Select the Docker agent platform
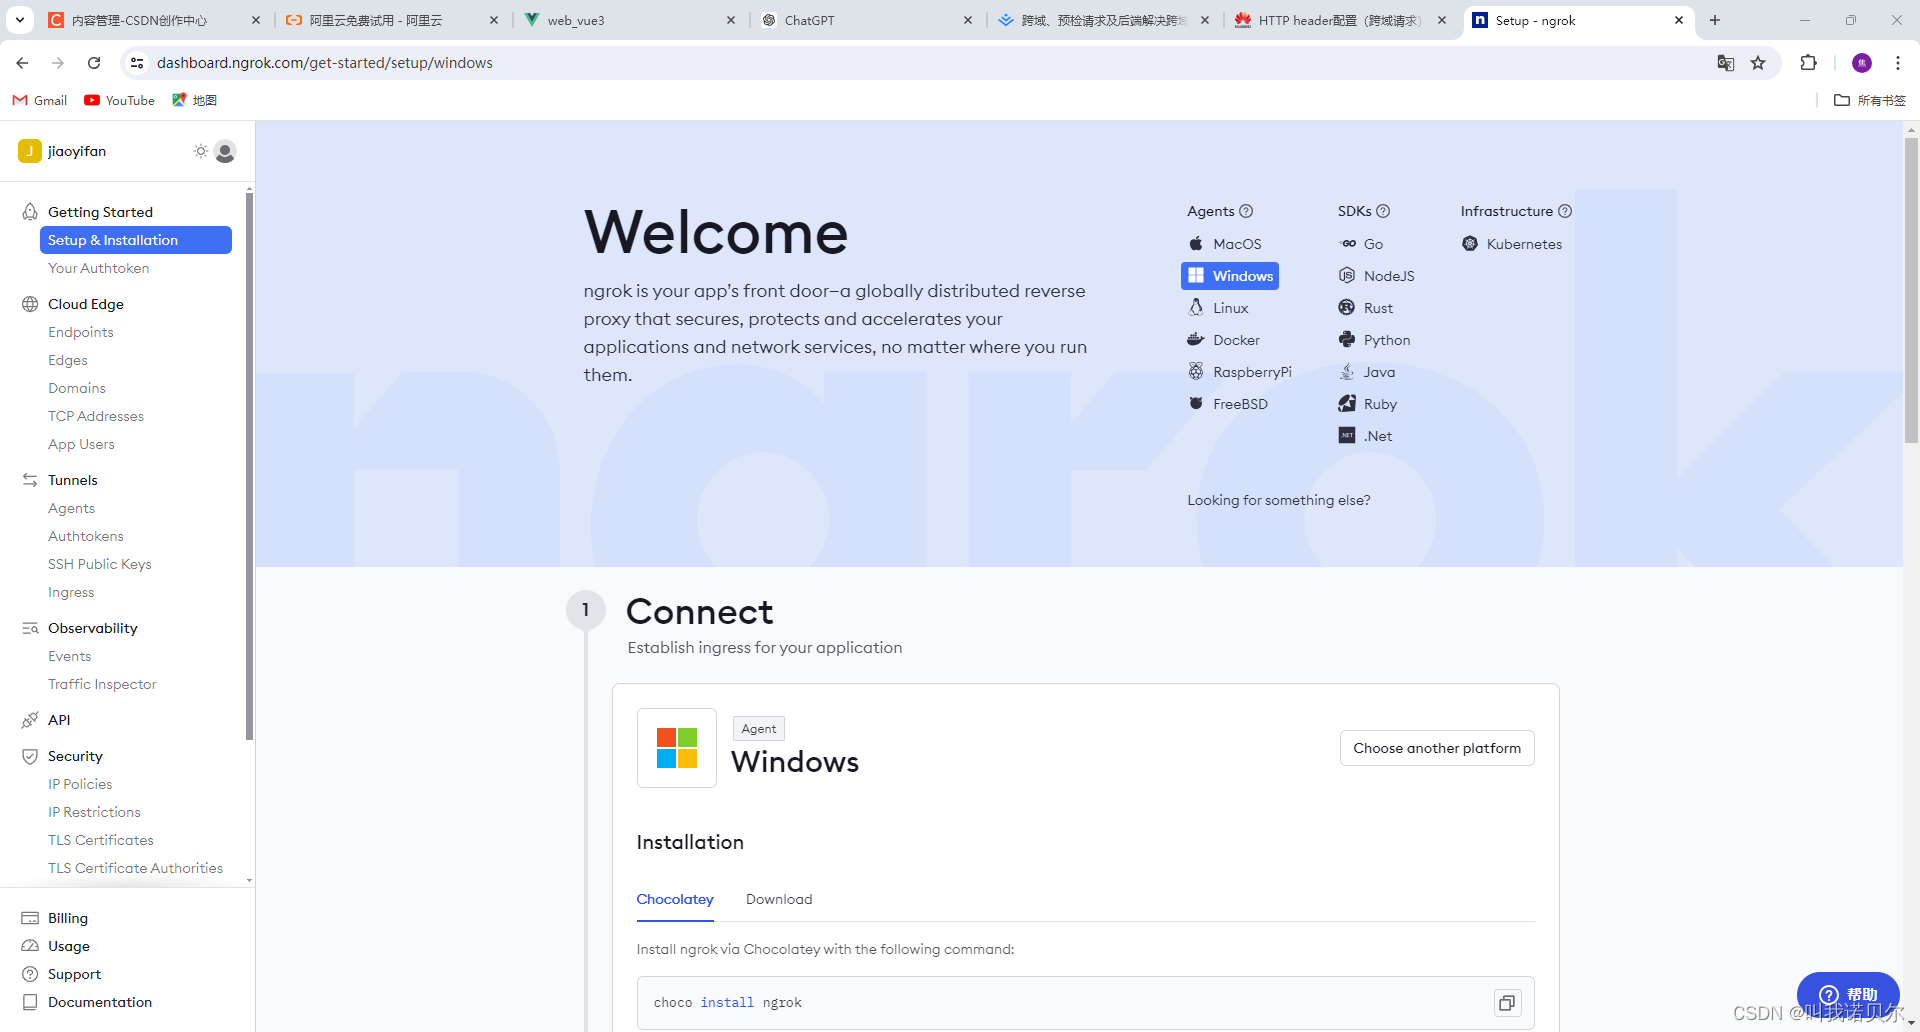This screenshot has height=1032, width=1920. 1224,340
